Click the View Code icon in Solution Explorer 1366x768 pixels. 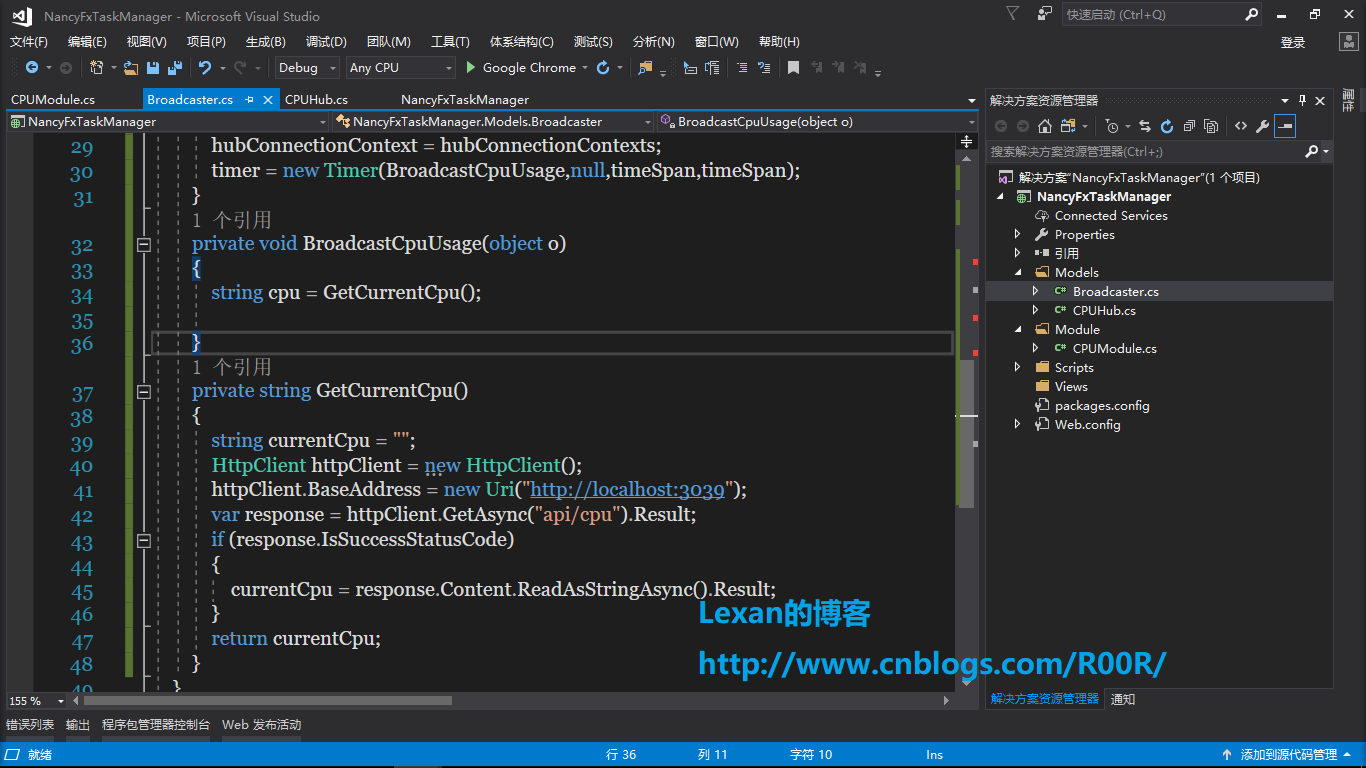[x=1241, y=126]
